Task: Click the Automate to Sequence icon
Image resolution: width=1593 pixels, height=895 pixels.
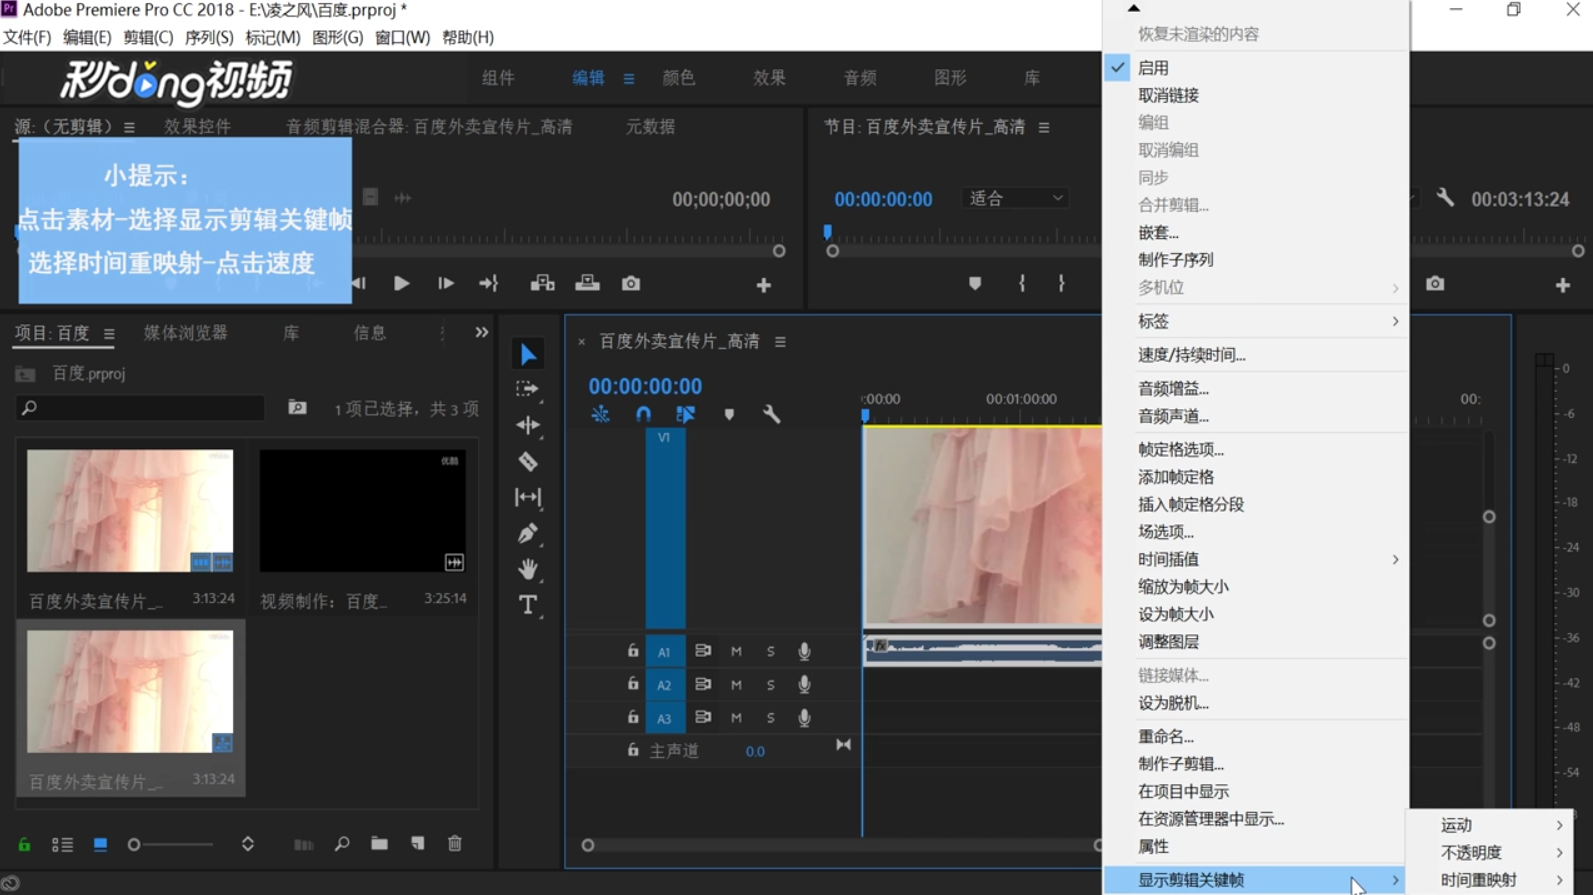Action: pyautogui.click(x=303, y=845)
